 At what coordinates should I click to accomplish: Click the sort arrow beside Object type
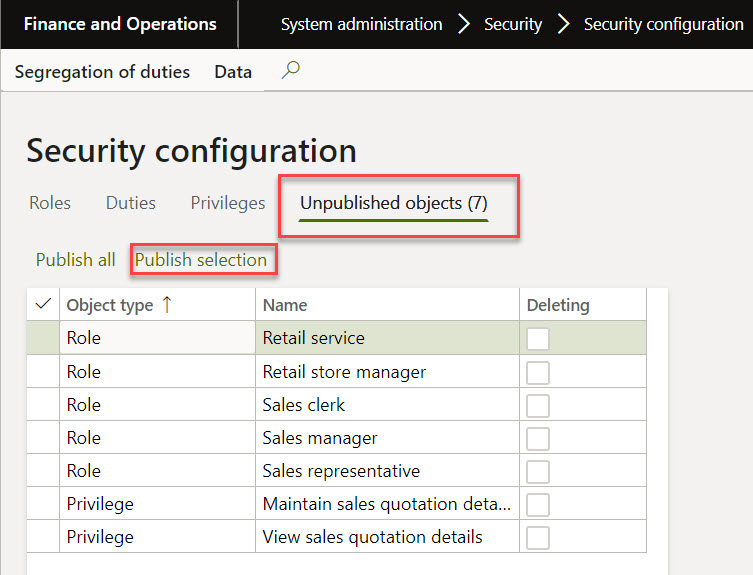click(167, 305)
